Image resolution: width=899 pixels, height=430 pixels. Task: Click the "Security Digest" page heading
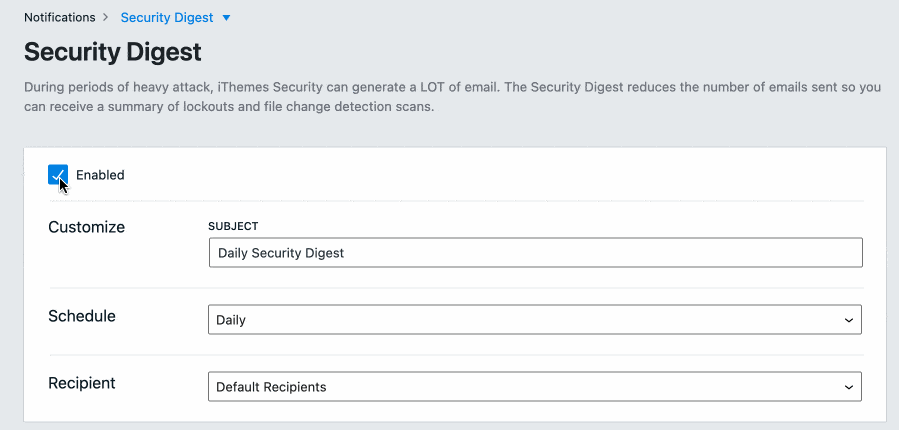113,52
